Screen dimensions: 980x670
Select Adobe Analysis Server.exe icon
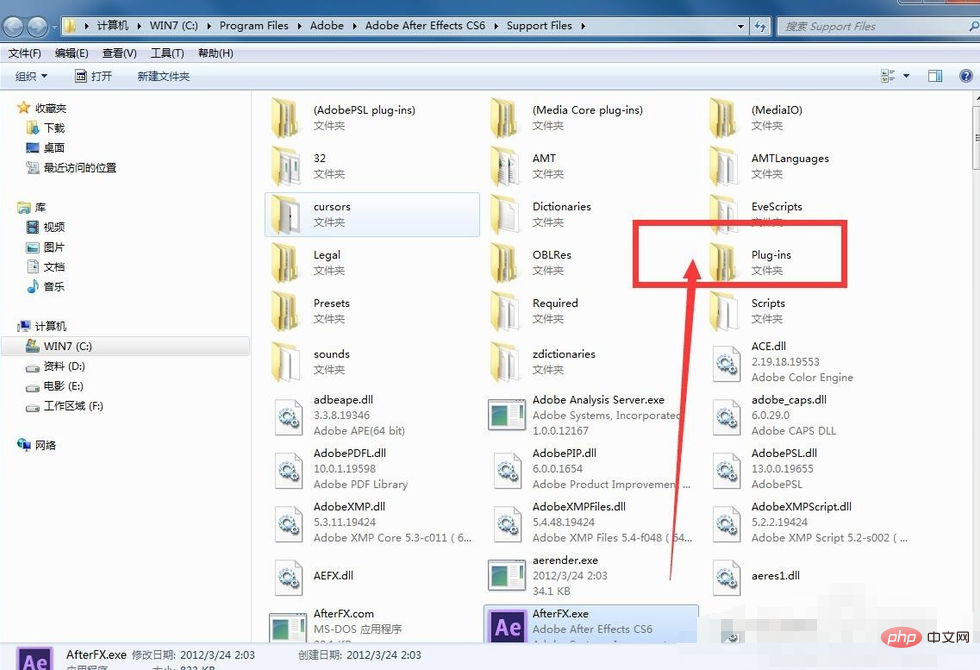(506, 415)
